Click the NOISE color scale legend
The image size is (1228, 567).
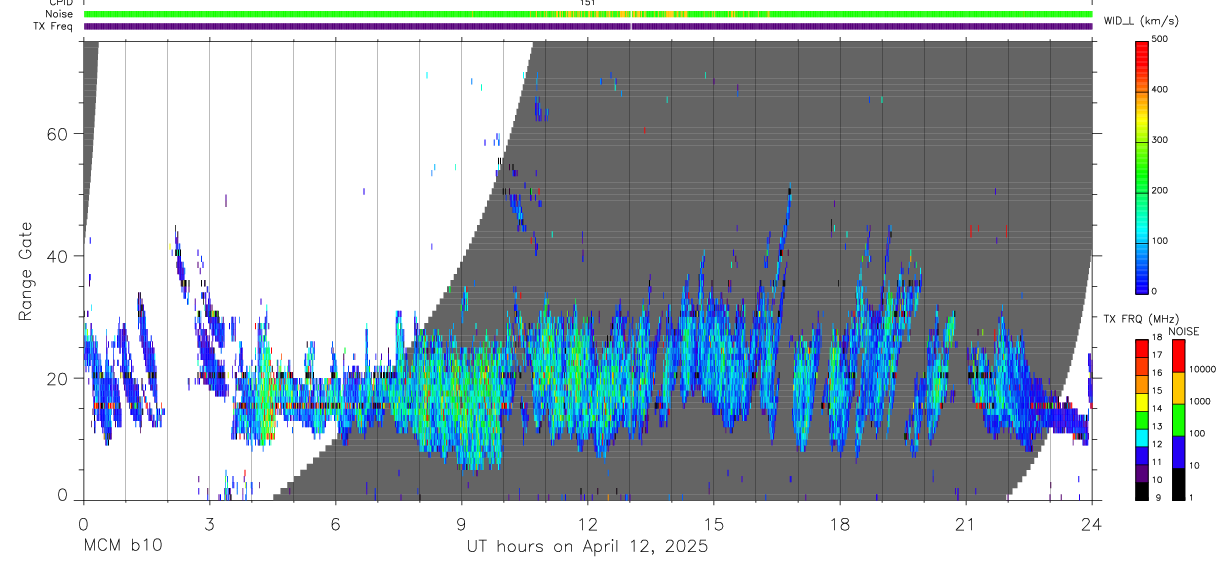1178,420
